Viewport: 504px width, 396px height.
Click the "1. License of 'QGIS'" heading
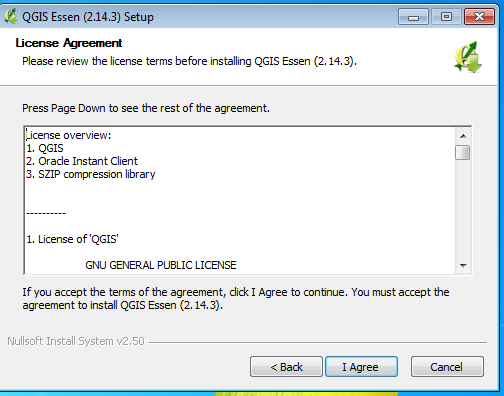(72, 239)
